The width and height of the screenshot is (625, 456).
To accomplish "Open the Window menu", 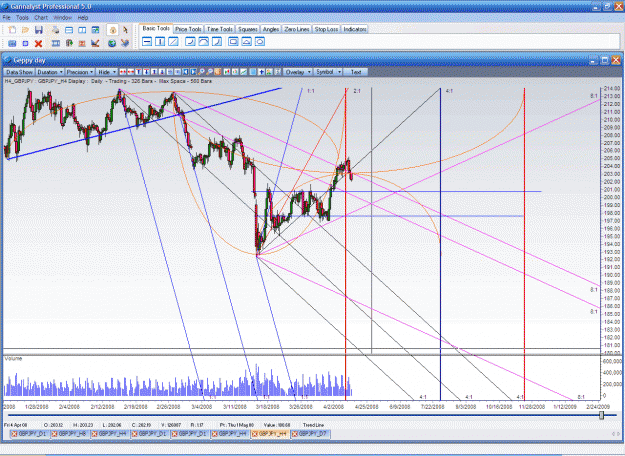I will pyautogui.click(x=62, y=18).
